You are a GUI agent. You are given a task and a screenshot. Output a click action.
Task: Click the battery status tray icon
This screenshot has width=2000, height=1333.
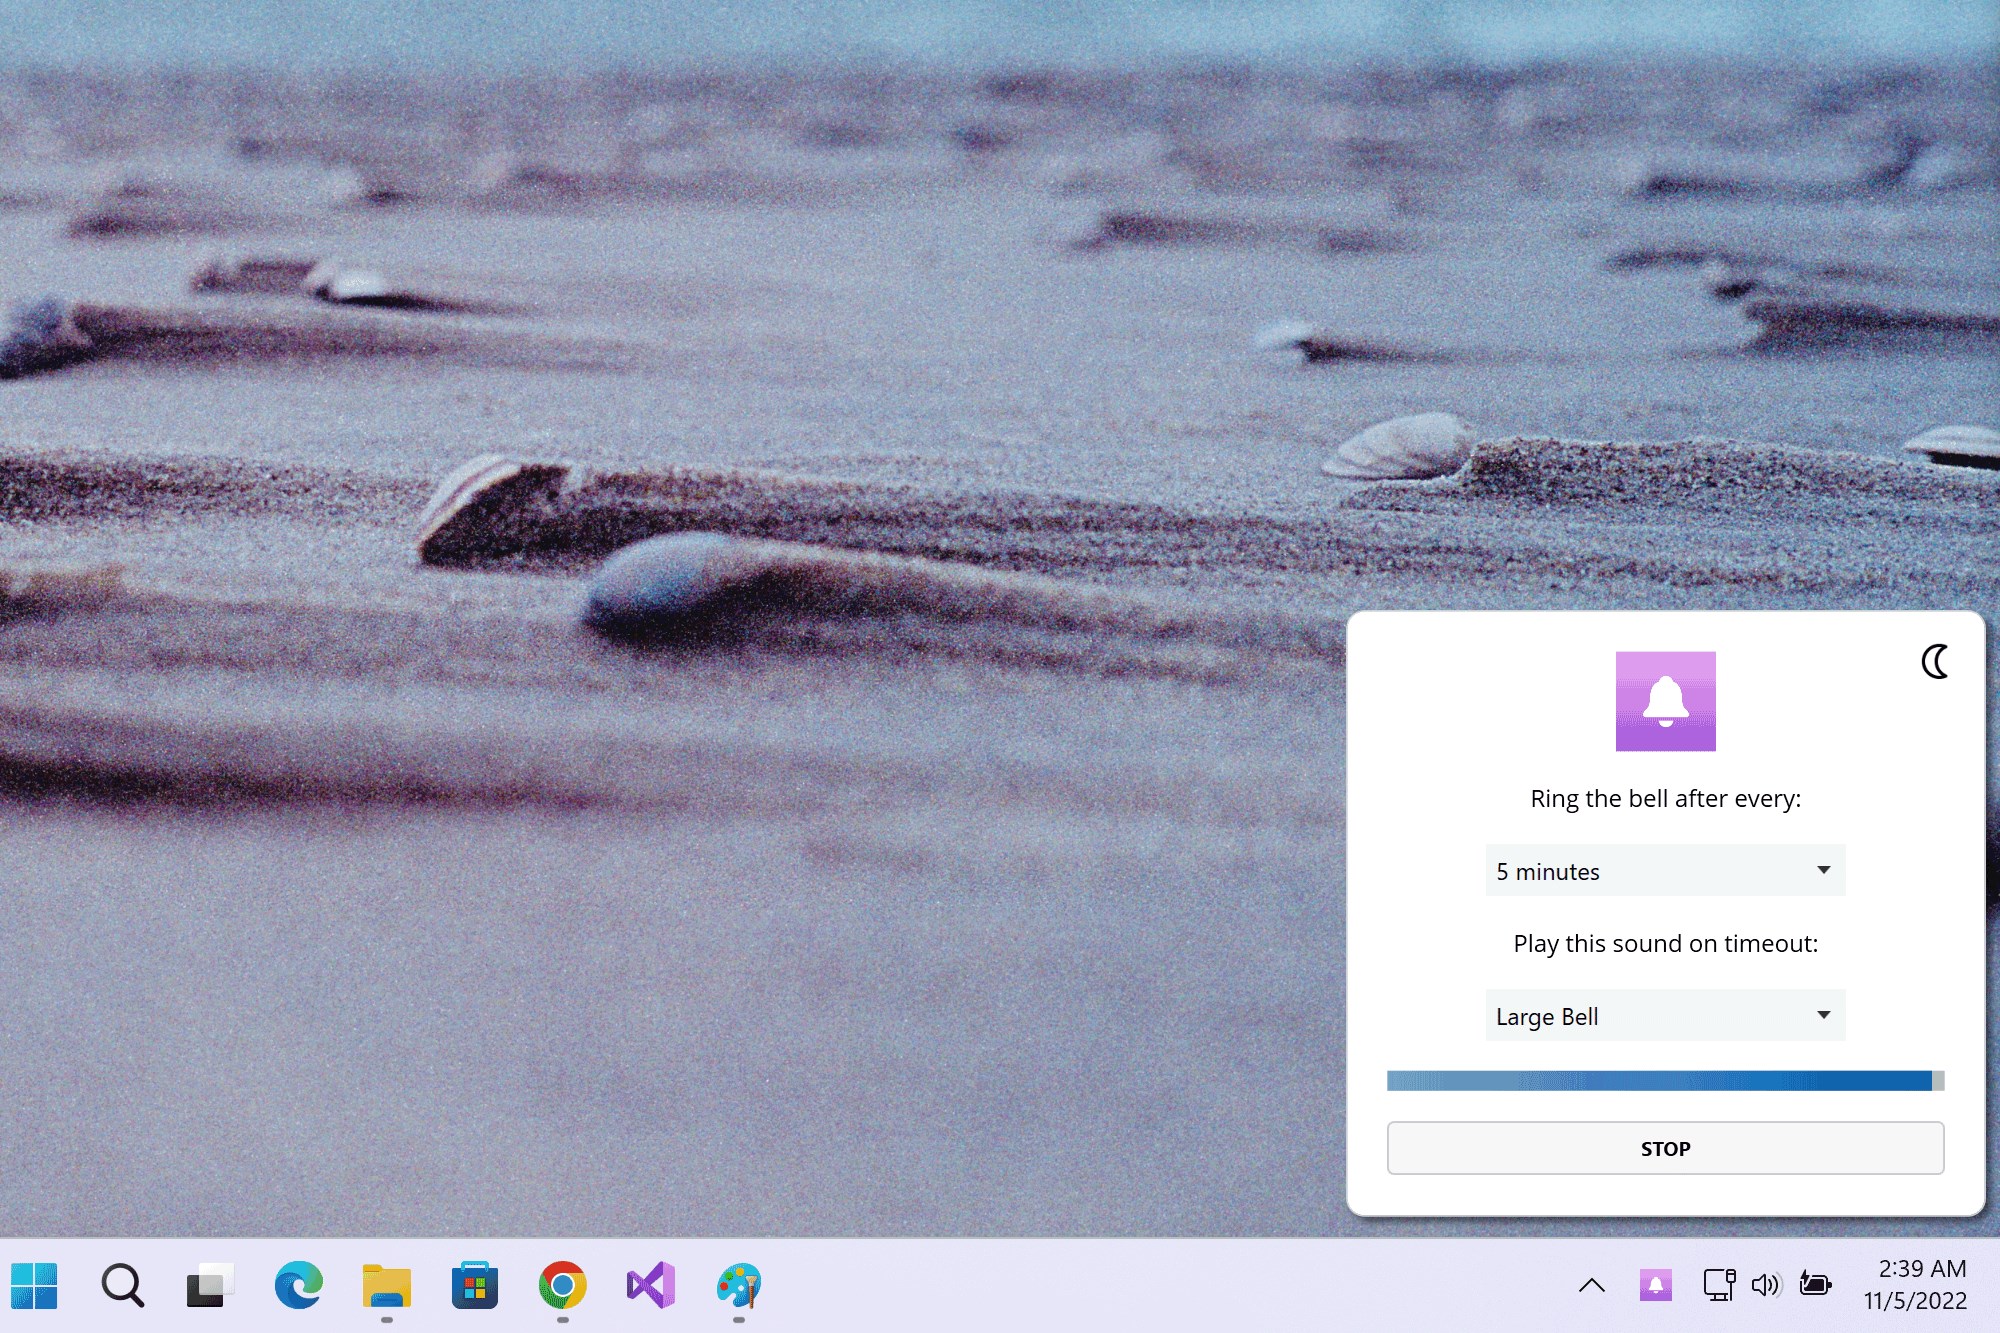click(x=1815, y=1284)
